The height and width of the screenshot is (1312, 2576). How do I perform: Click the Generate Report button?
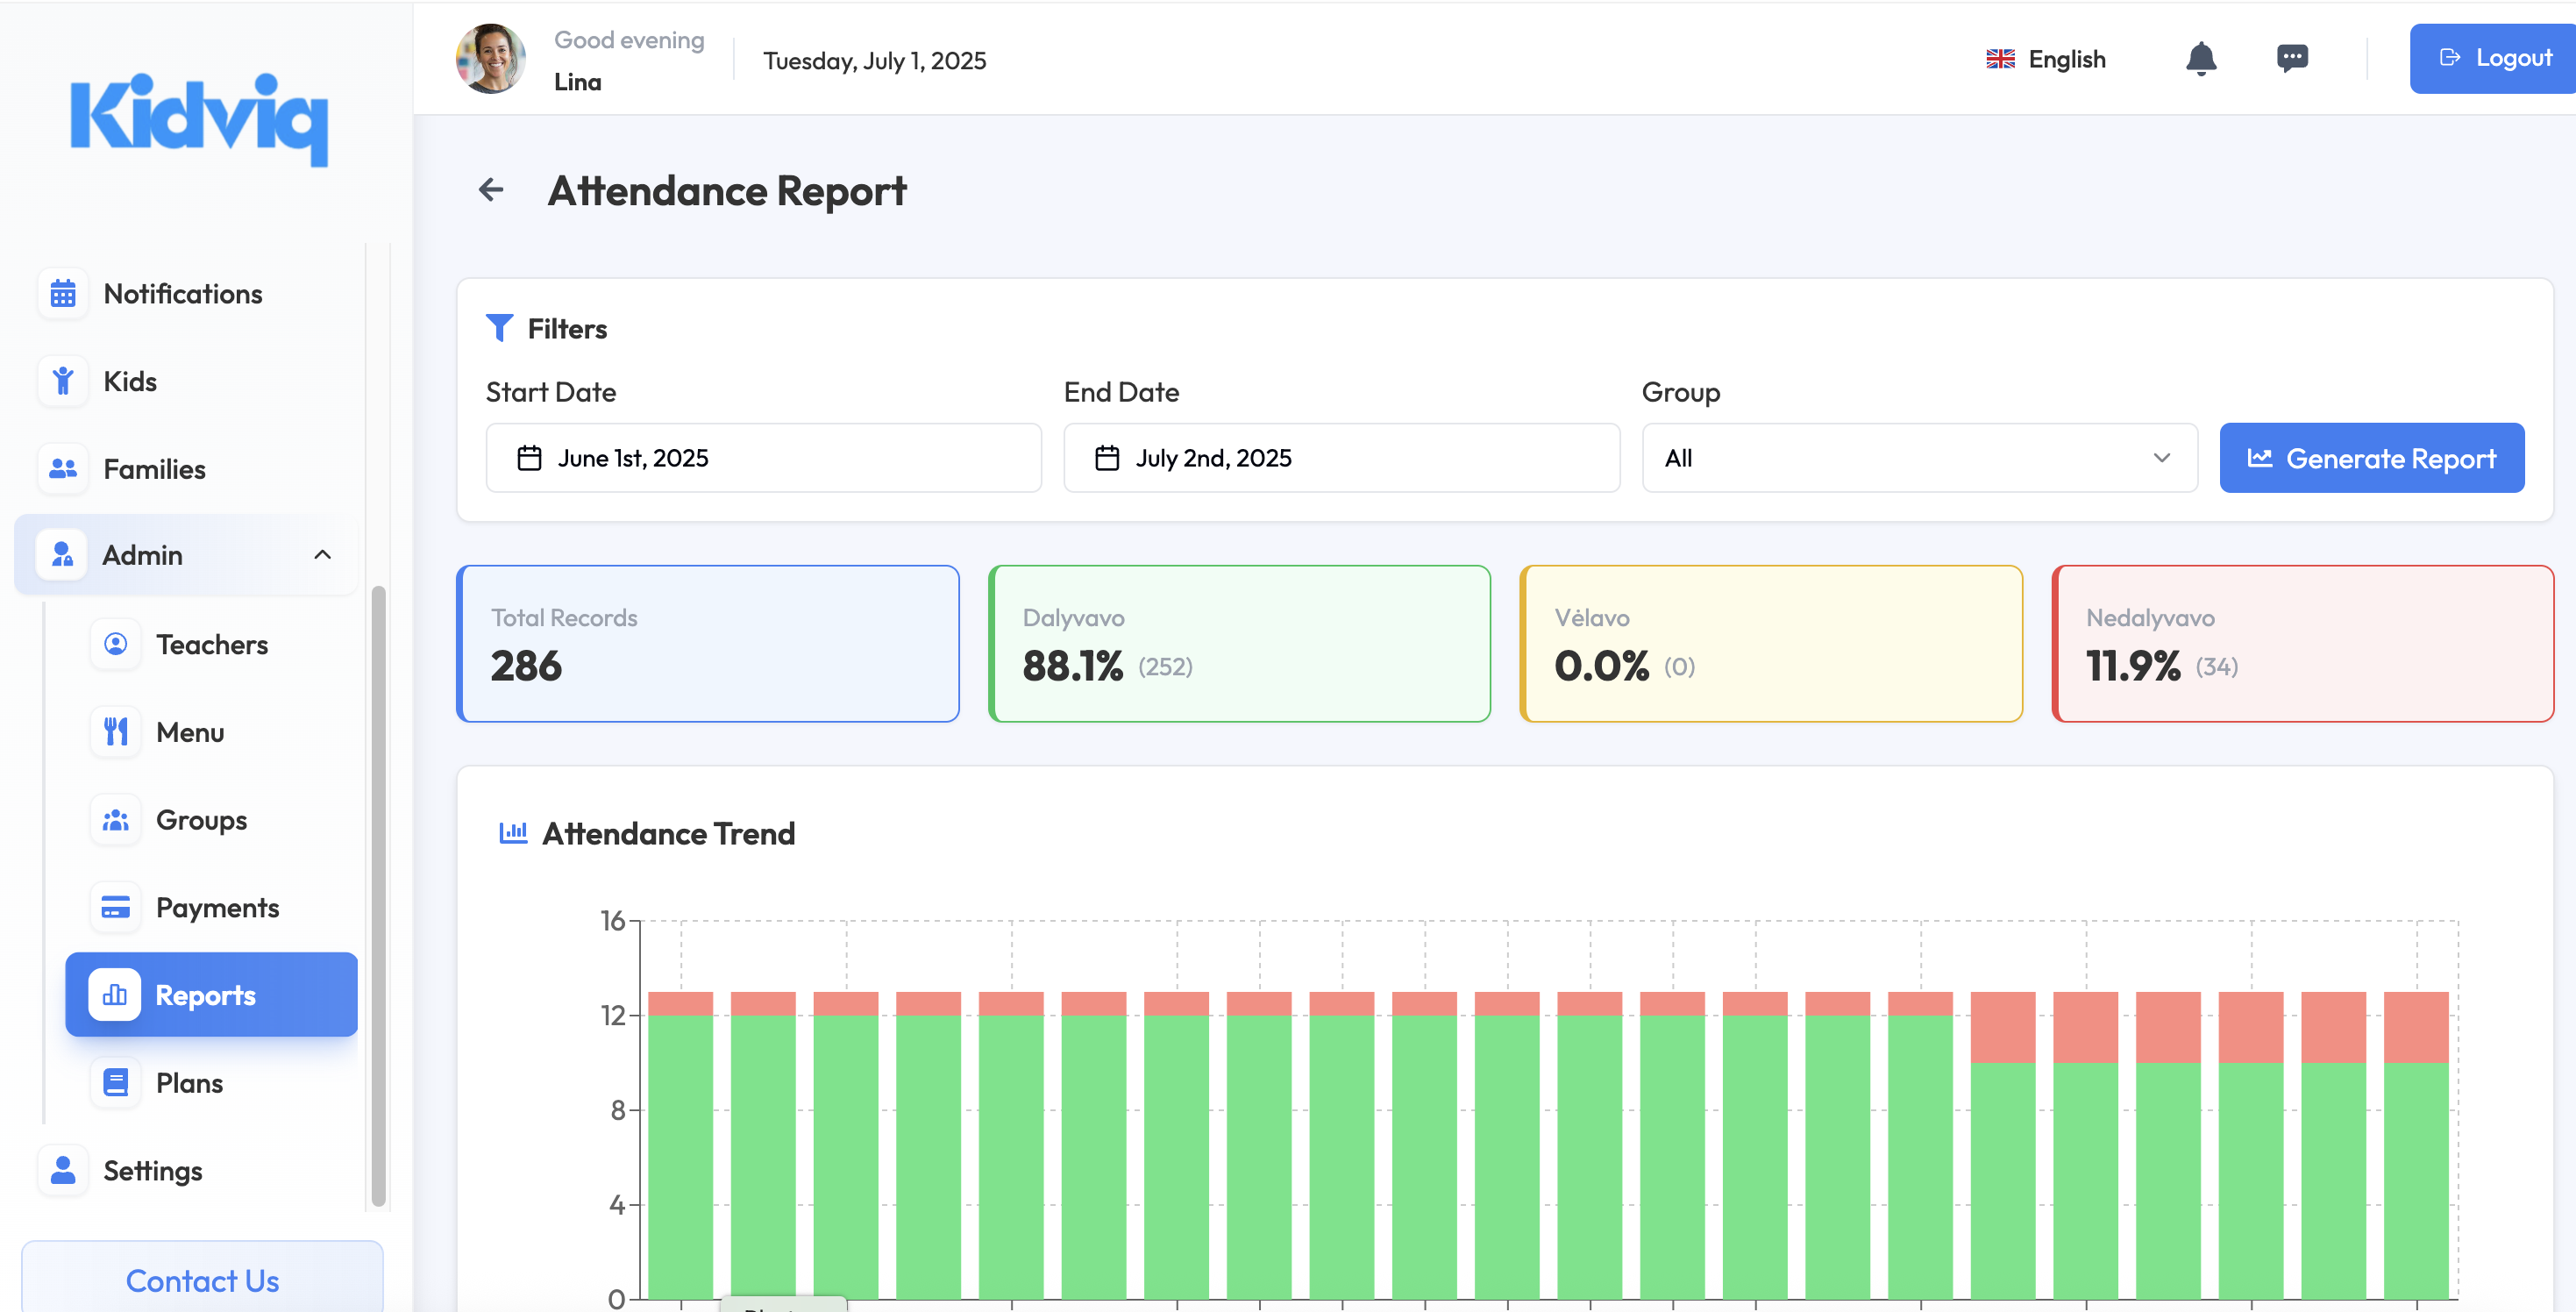[2371, 458]
